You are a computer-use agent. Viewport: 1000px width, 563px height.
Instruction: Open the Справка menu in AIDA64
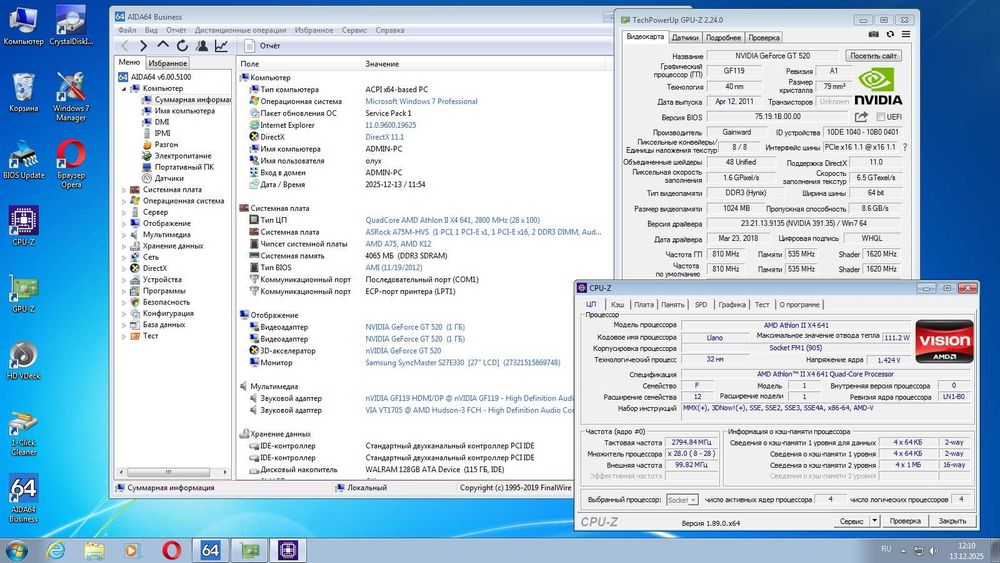pyautogui.click(x=390, y=30)
